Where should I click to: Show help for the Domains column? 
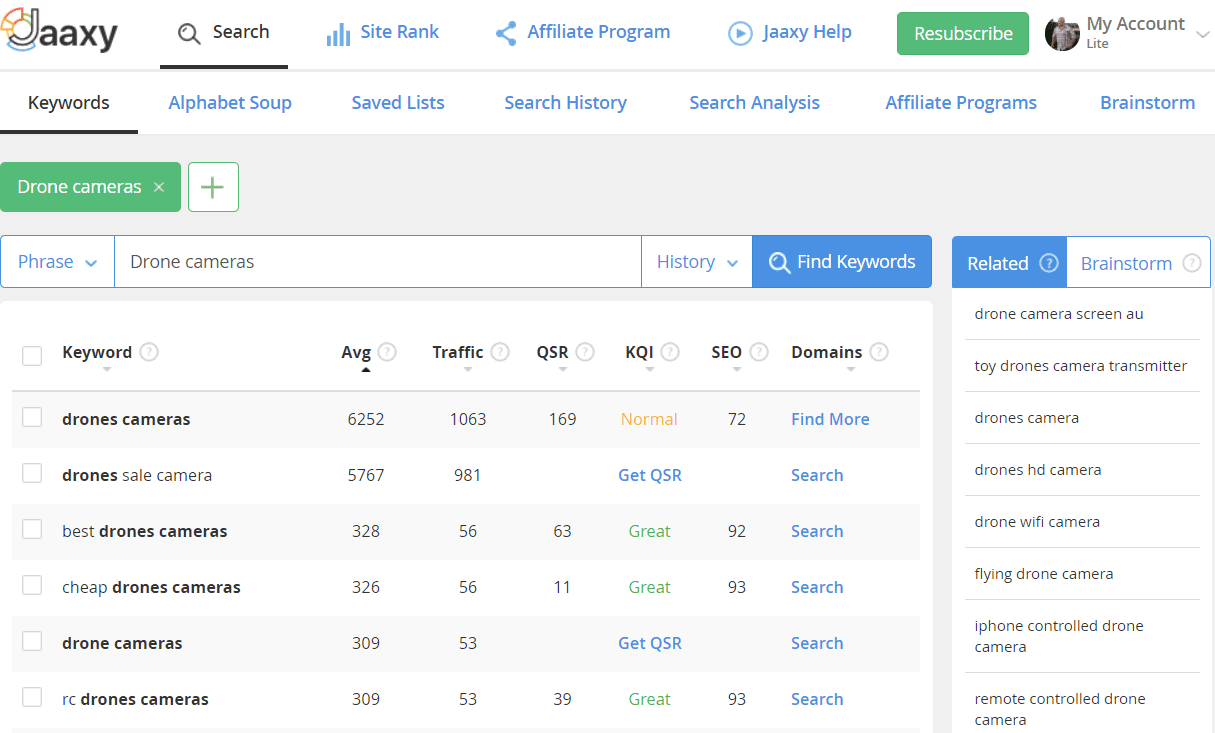coord(879,352)
